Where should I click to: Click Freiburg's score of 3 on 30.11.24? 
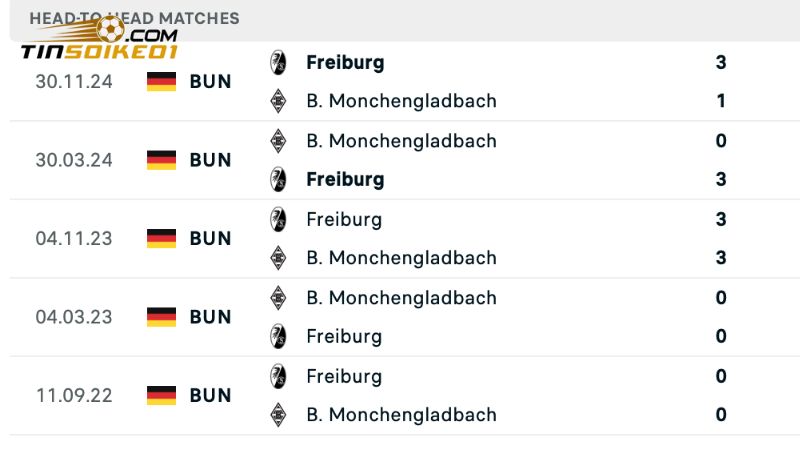click(721, 62)
